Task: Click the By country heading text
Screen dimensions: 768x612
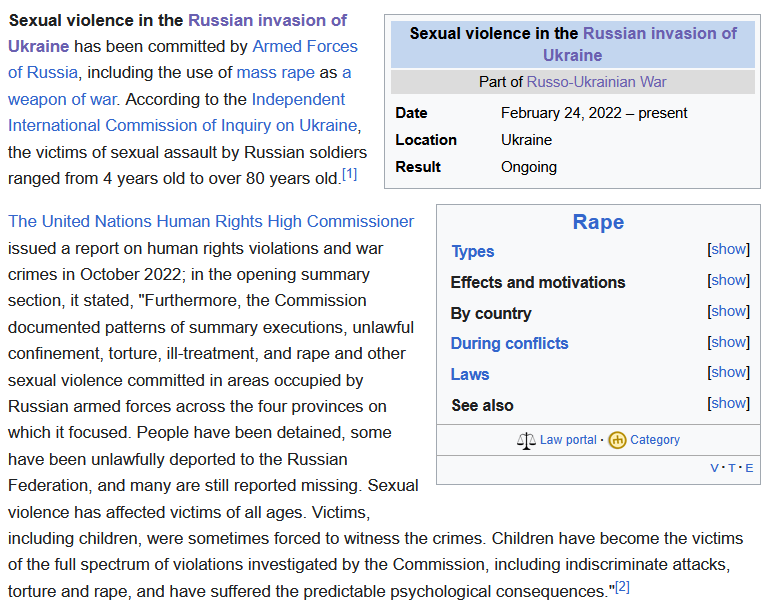Action: 491,313
